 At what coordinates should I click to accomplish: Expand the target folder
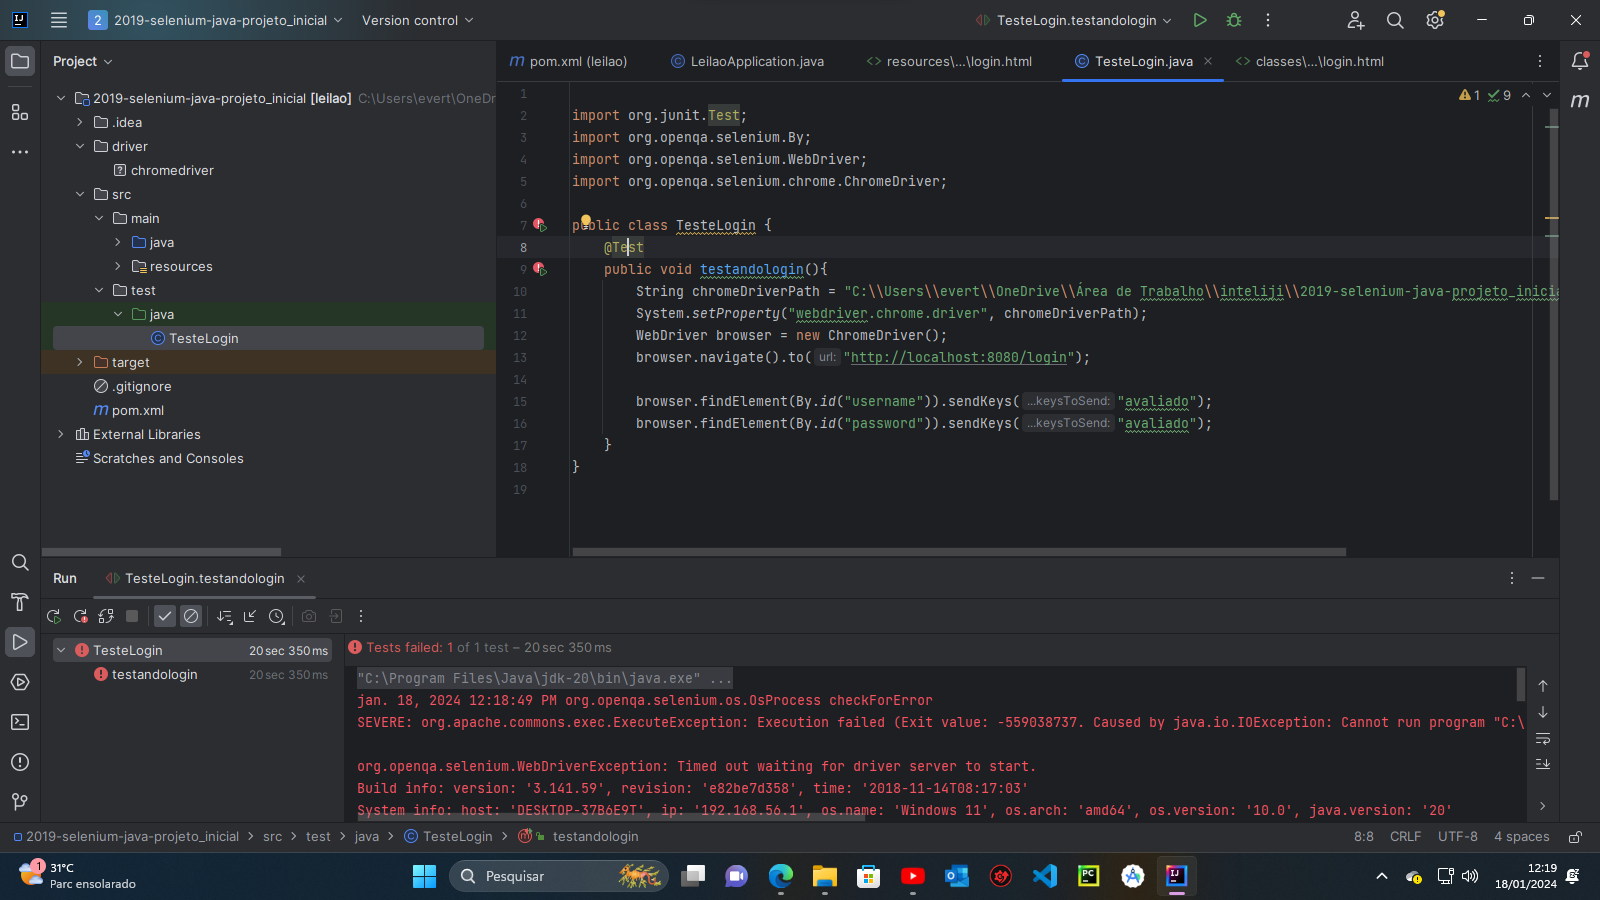click(80, 362)
